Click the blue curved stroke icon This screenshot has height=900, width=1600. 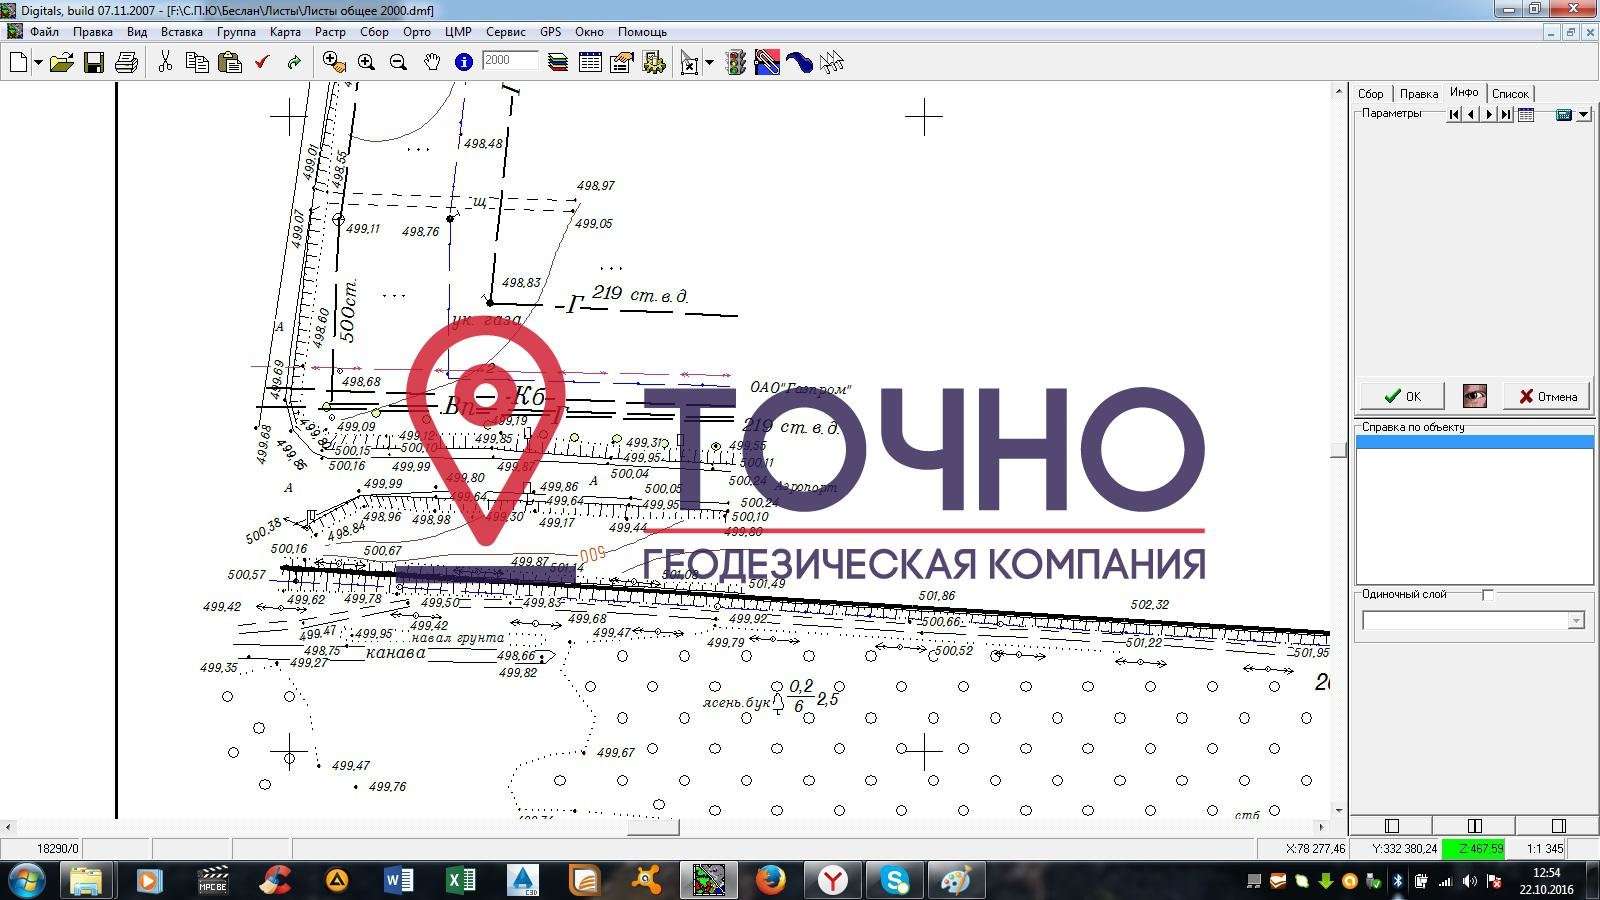[799, 63]
